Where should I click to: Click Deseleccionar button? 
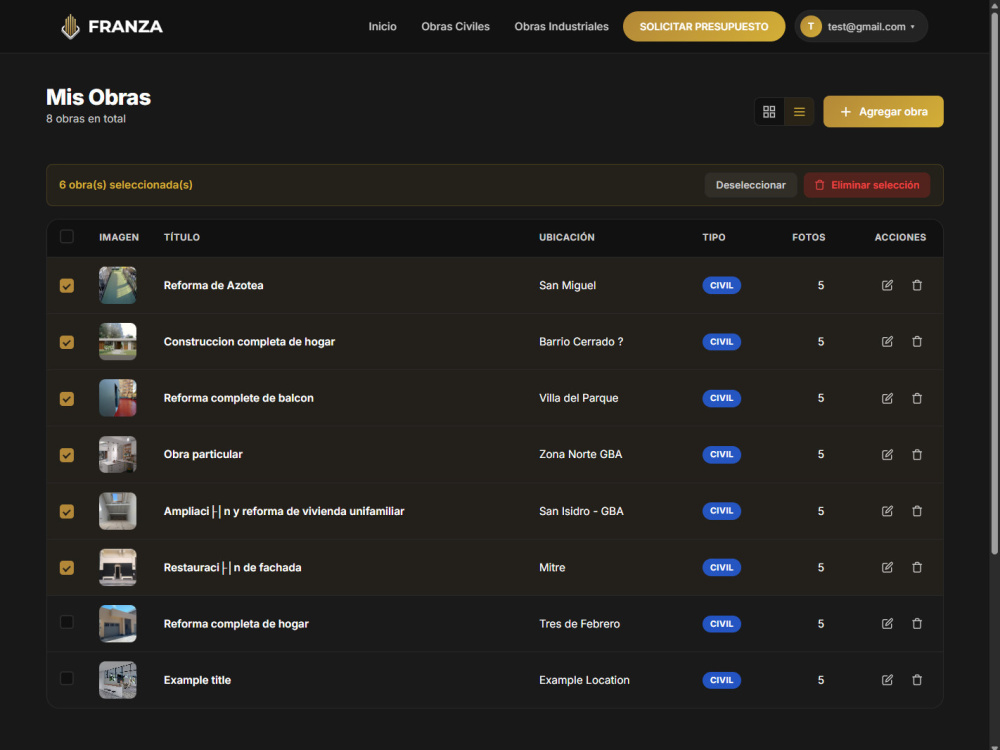pos(751,185)
